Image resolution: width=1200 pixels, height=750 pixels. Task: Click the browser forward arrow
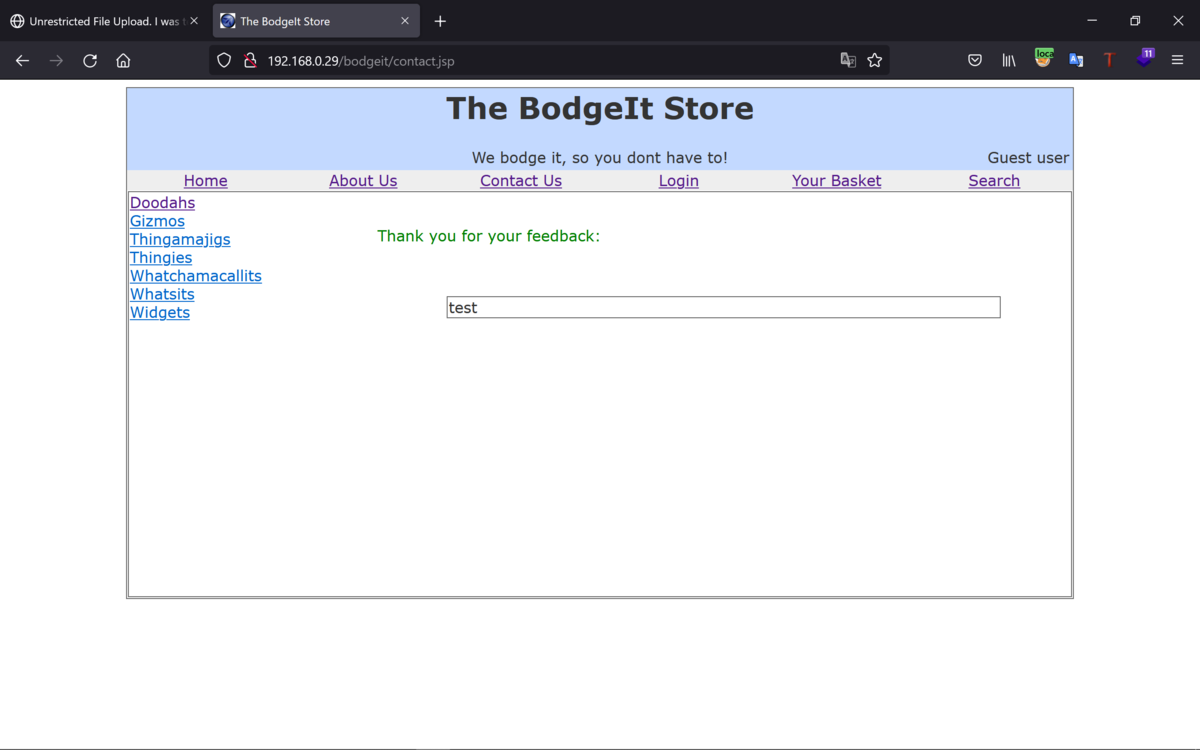click(56, 61)
